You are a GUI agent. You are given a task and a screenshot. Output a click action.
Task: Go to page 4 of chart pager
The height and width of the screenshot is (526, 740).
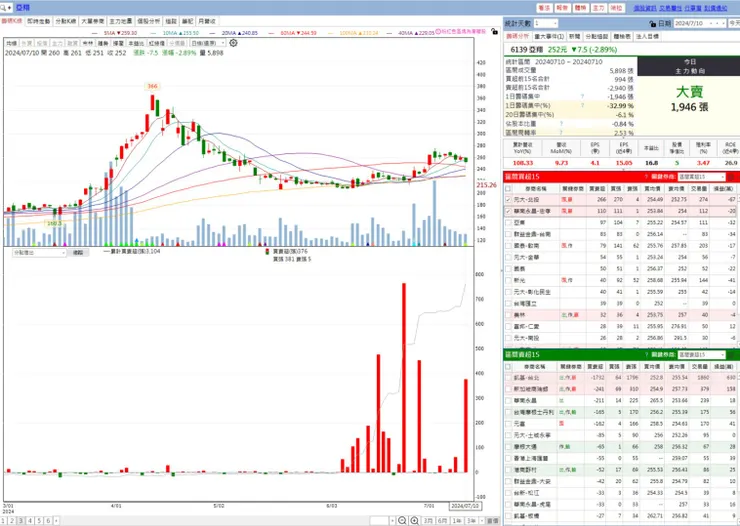(30, 521)
